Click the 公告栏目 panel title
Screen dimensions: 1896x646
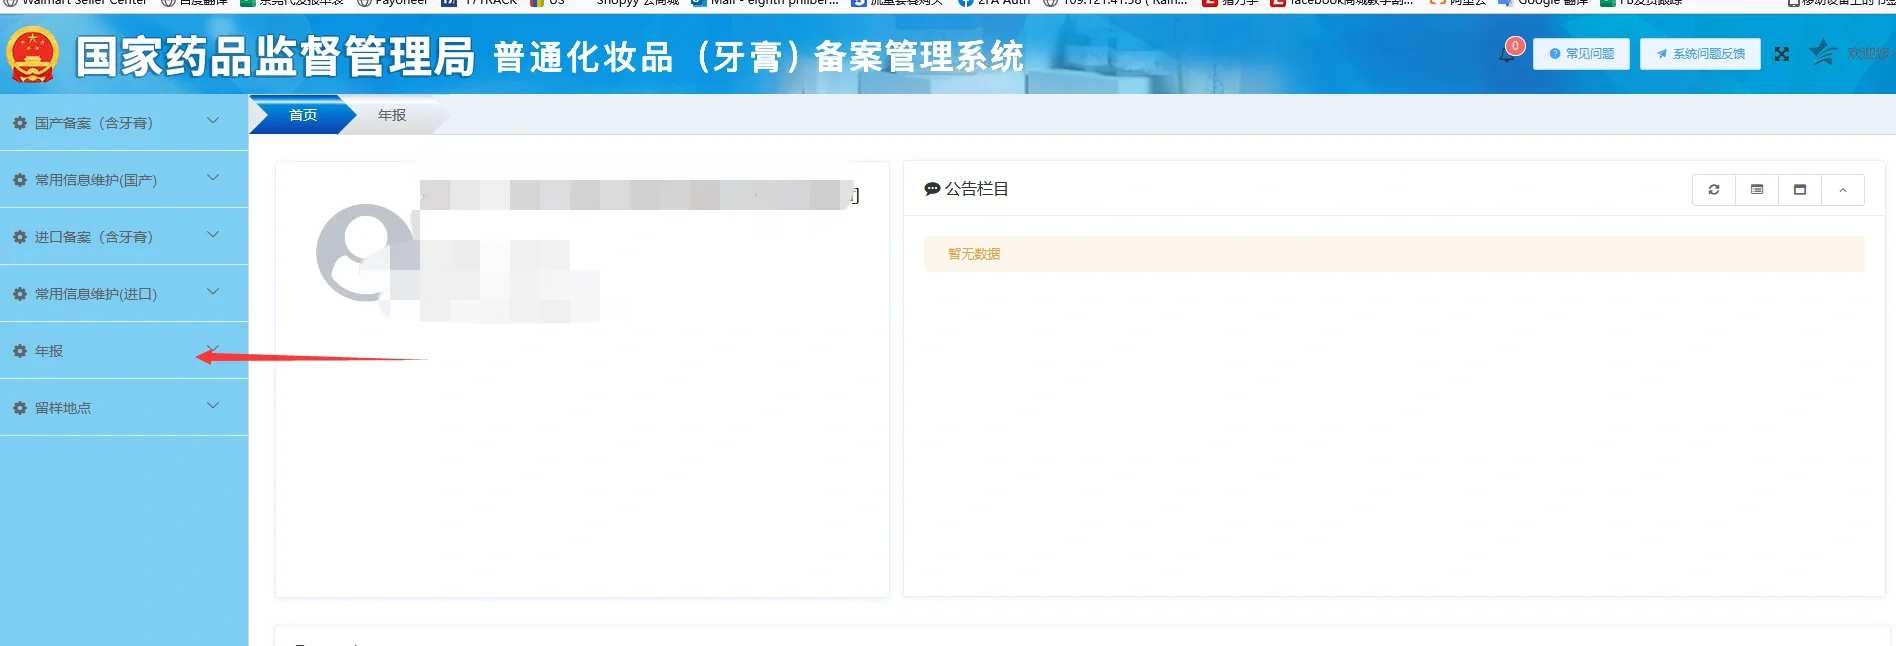[x=976, y=189]
